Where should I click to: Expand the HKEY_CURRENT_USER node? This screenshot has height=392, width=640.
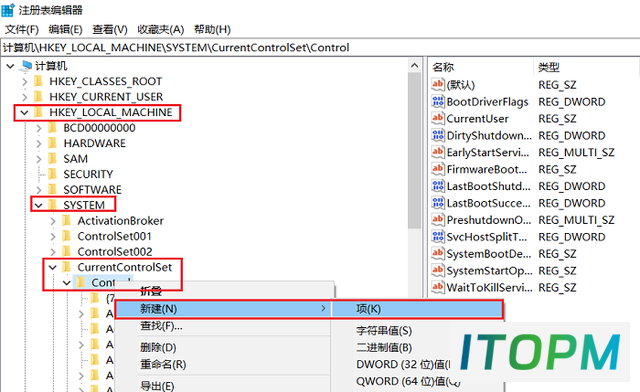coord(24,97)
